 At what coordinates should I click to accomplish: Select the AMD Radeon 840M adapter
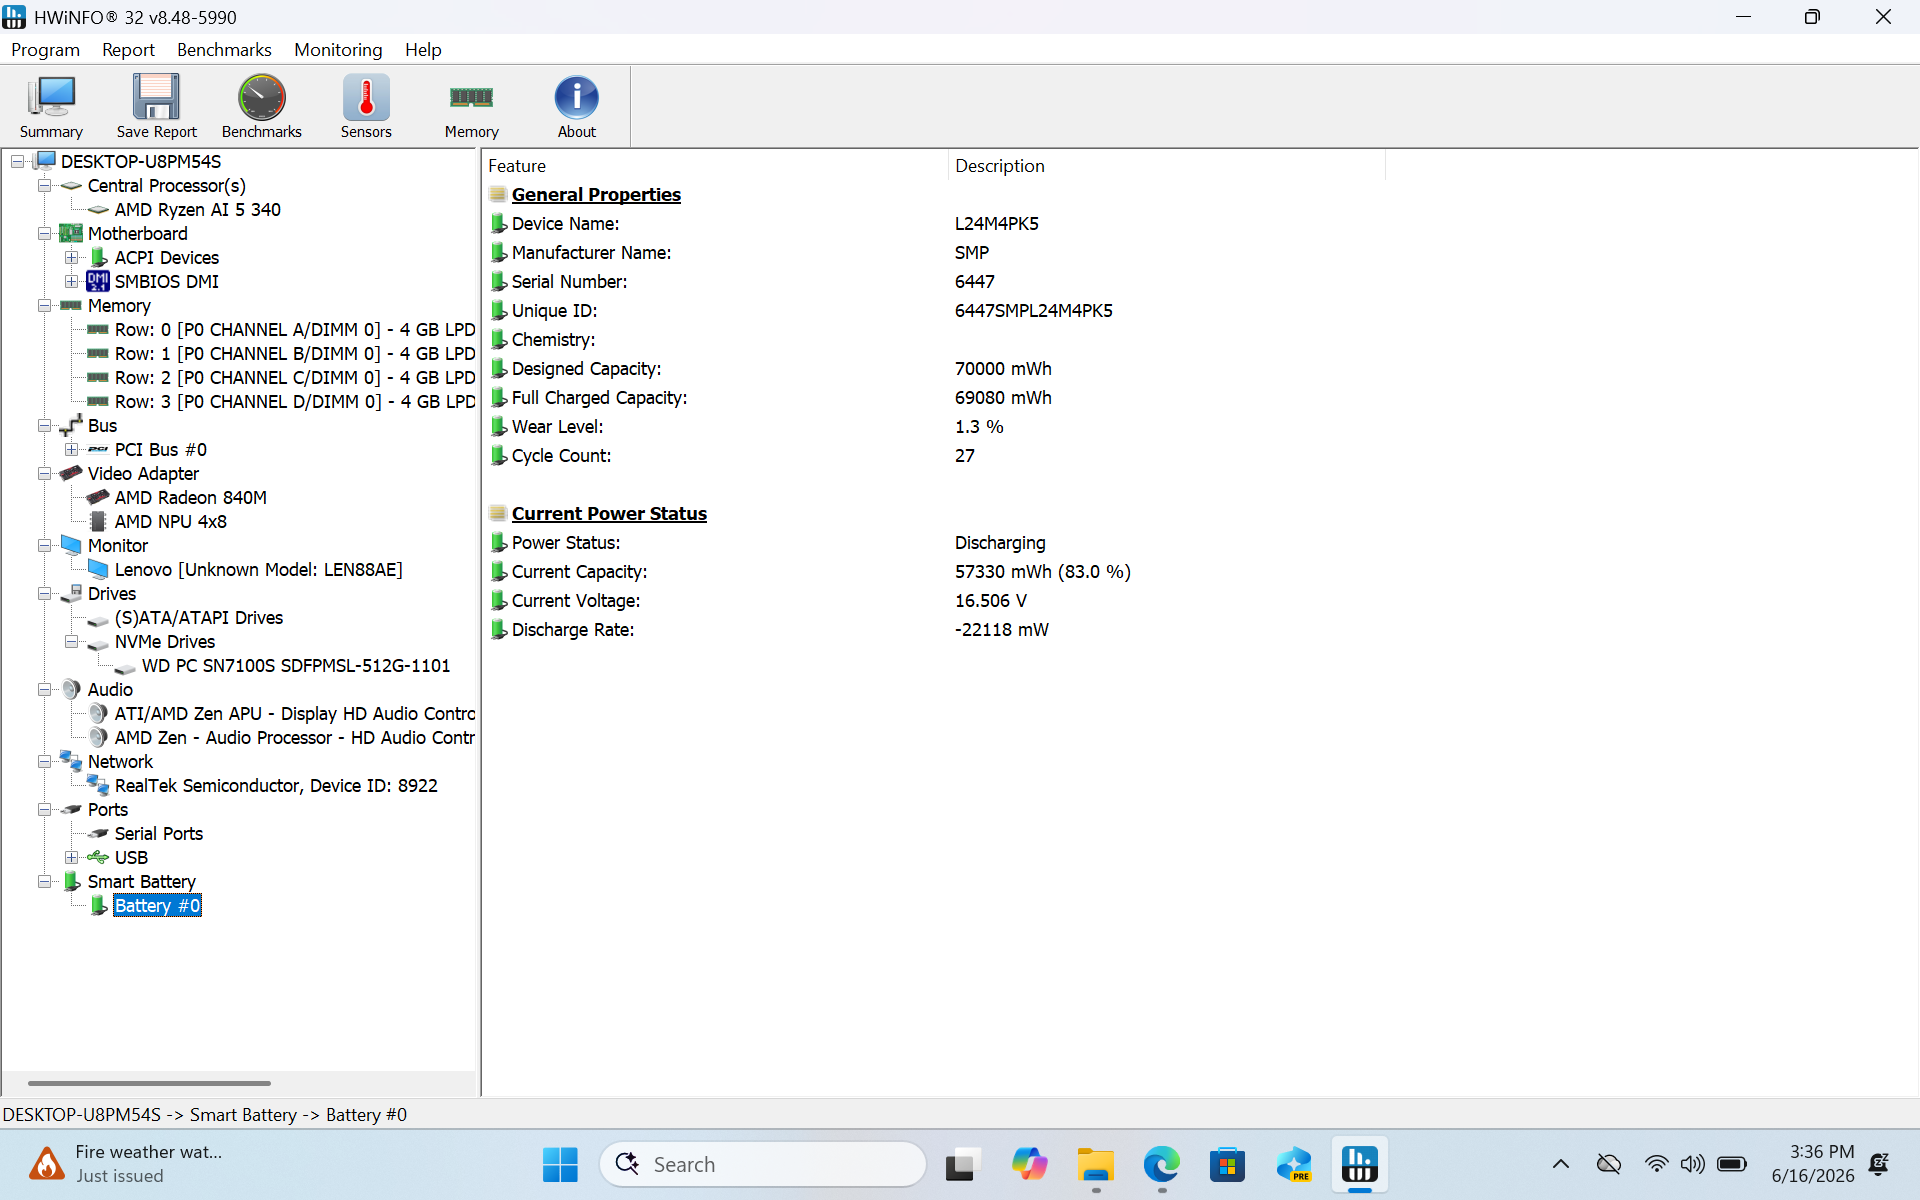[190, 498]
